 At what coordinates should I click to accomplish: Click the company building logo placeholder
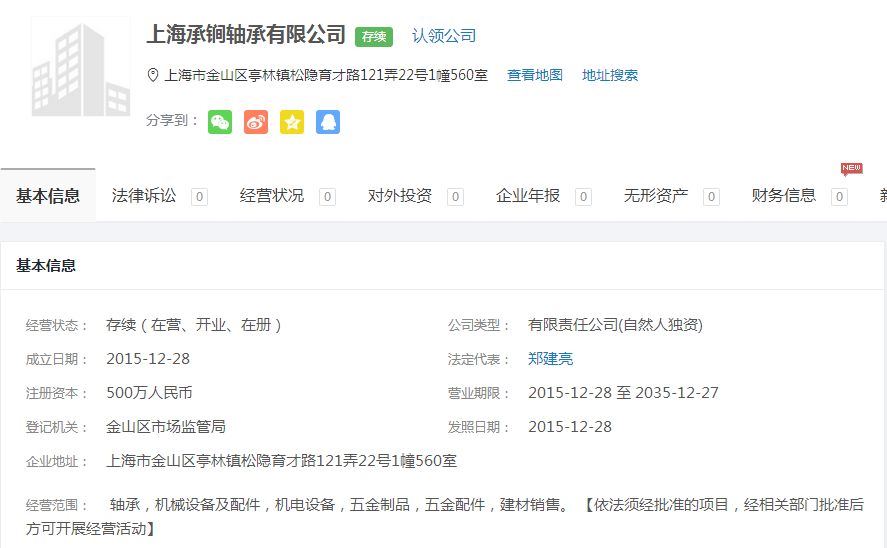[x=81, y=67]
